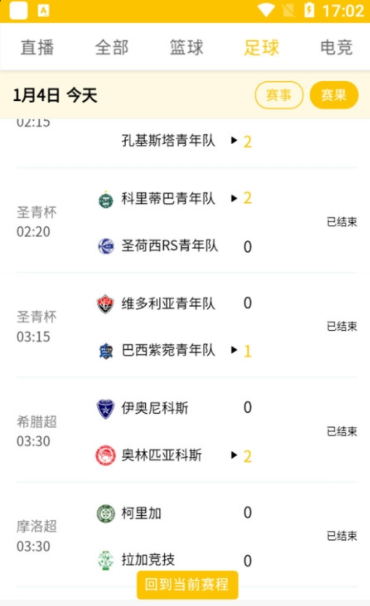
Task: Click winner arrow beside 奥林匹亚科斯 score
Action: pos(234,455)
